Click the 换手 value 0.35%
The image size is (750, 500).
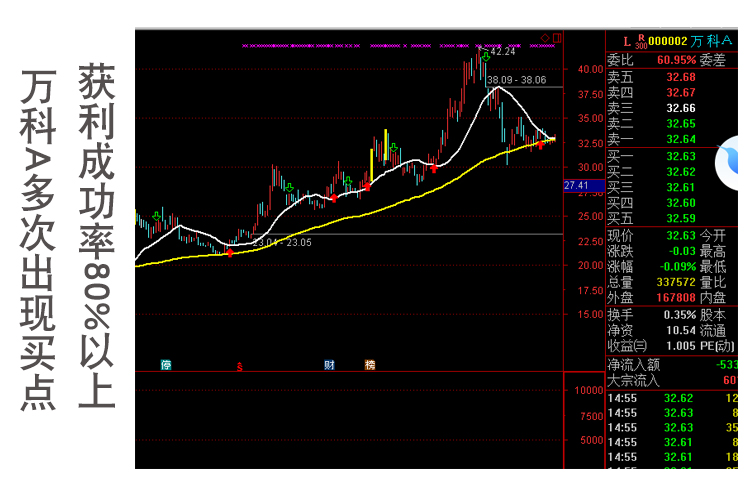[x=680, y=315]
